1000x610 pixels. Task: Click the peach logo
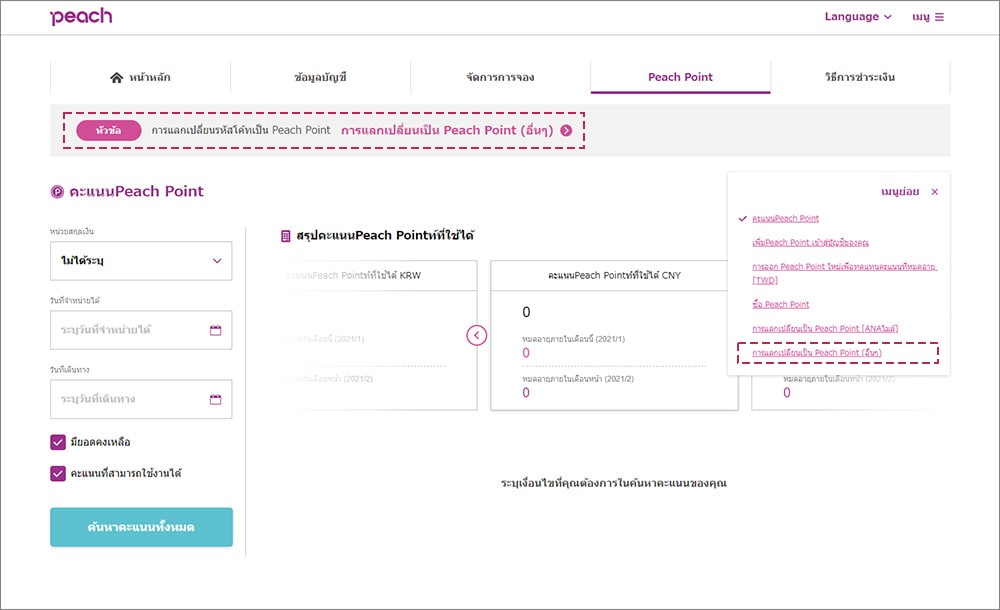81,17
